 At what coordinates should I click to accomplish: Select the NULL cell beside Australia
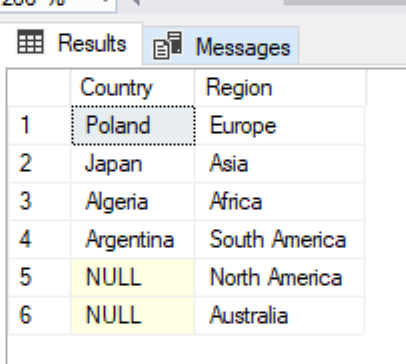pos(133,315)
